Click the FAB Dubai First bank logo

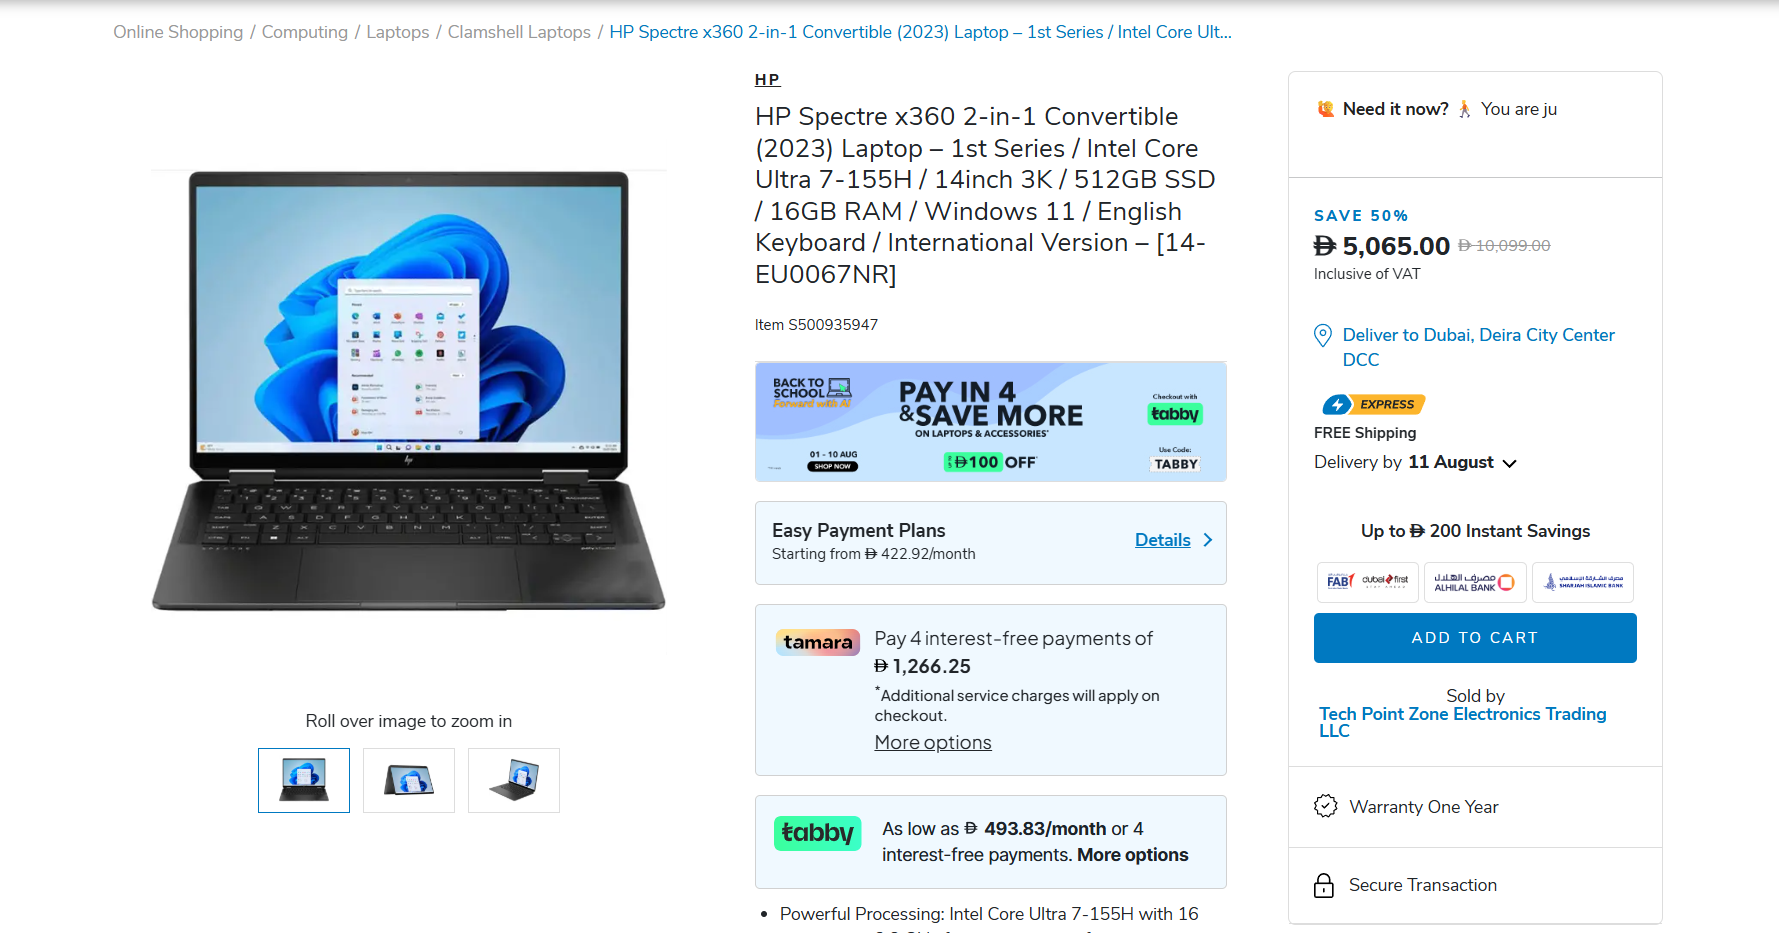1367,581
